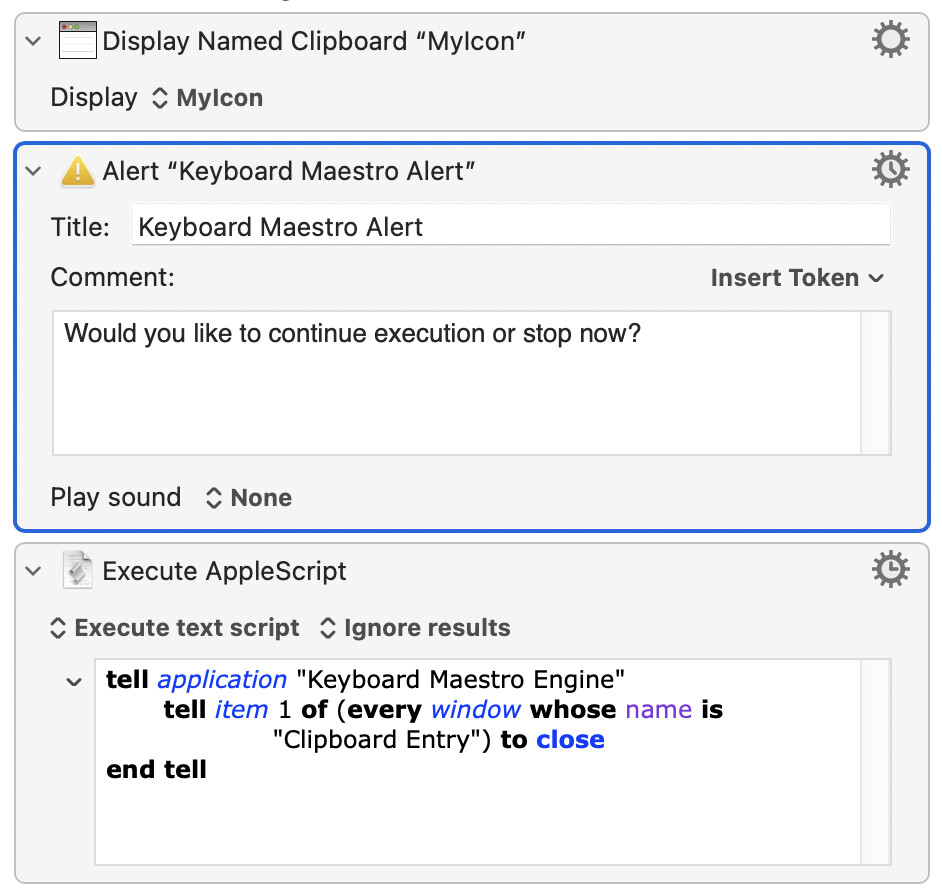The width and height of the screenshot is (942, 894).
Task: Click the Display label before MyIcon
Action: point(94,97)
